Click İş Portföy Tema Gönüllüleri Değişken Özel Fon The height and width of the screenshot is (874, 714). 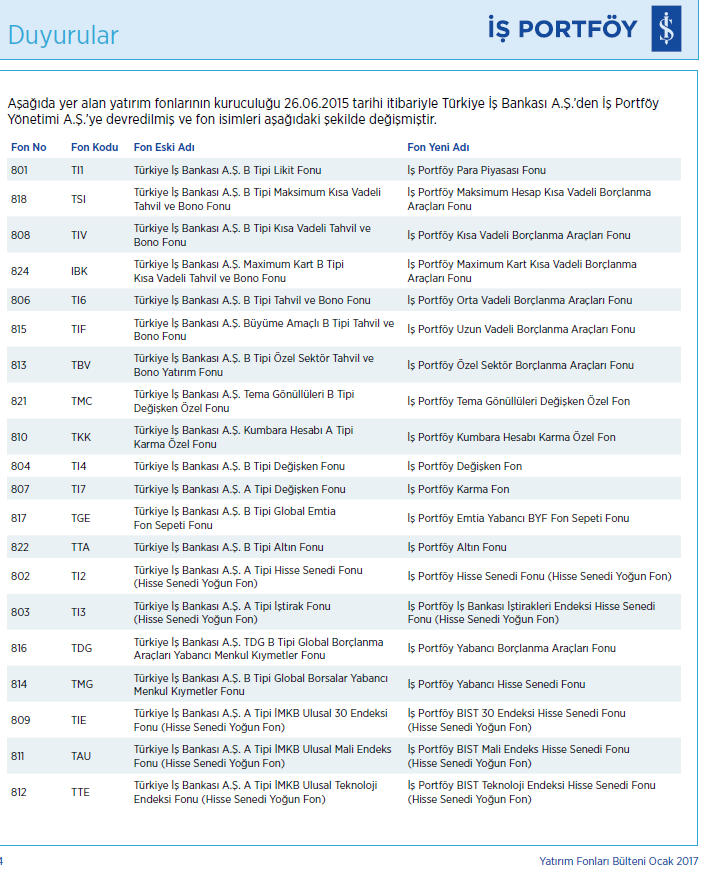[518, 401]
